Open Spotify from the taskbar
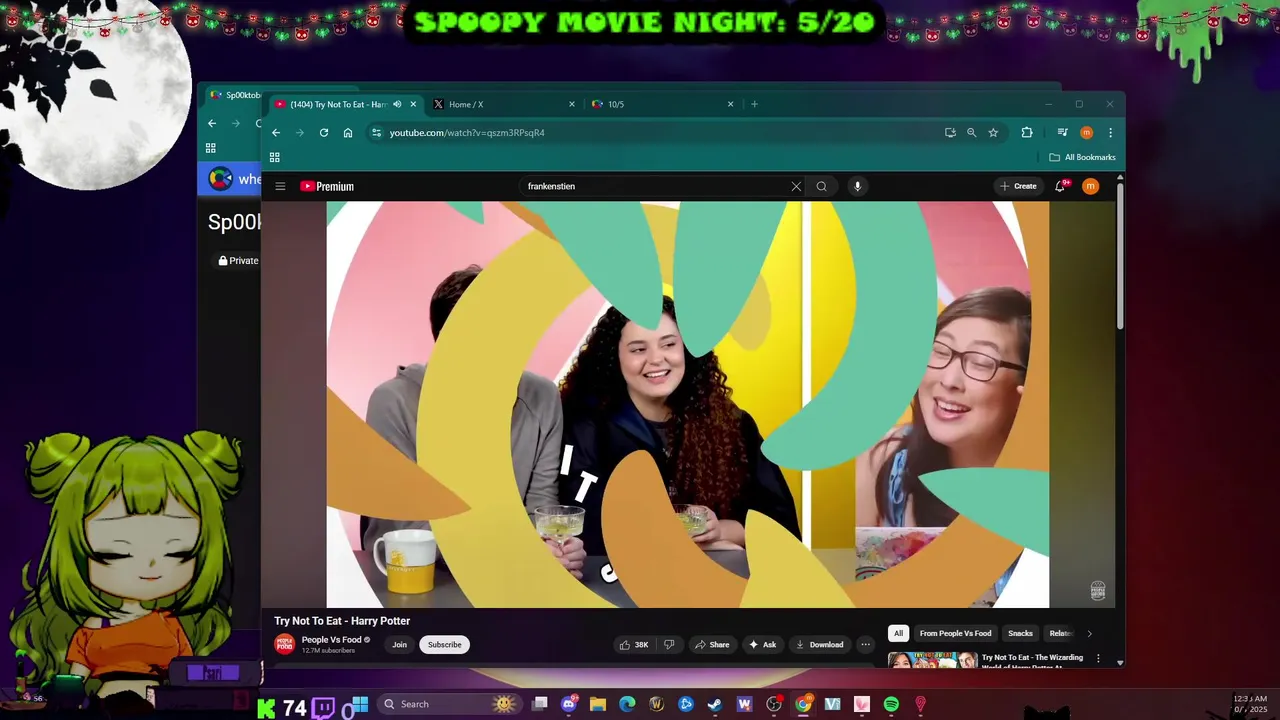The height and width of the screenshot is (720, 1280). 891,704
